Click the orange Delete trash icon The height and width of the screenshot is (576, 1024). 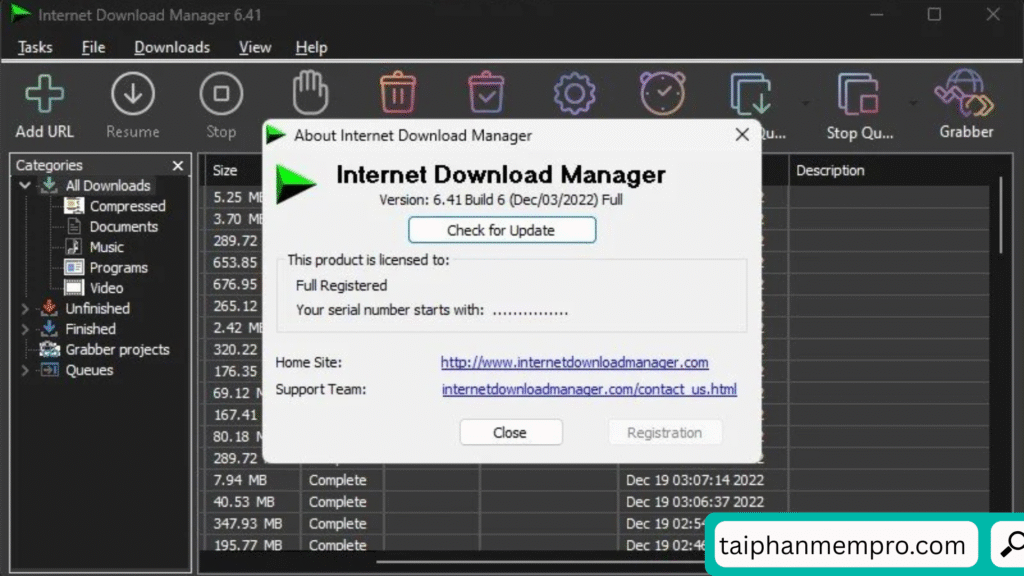[x=398, y=94]
